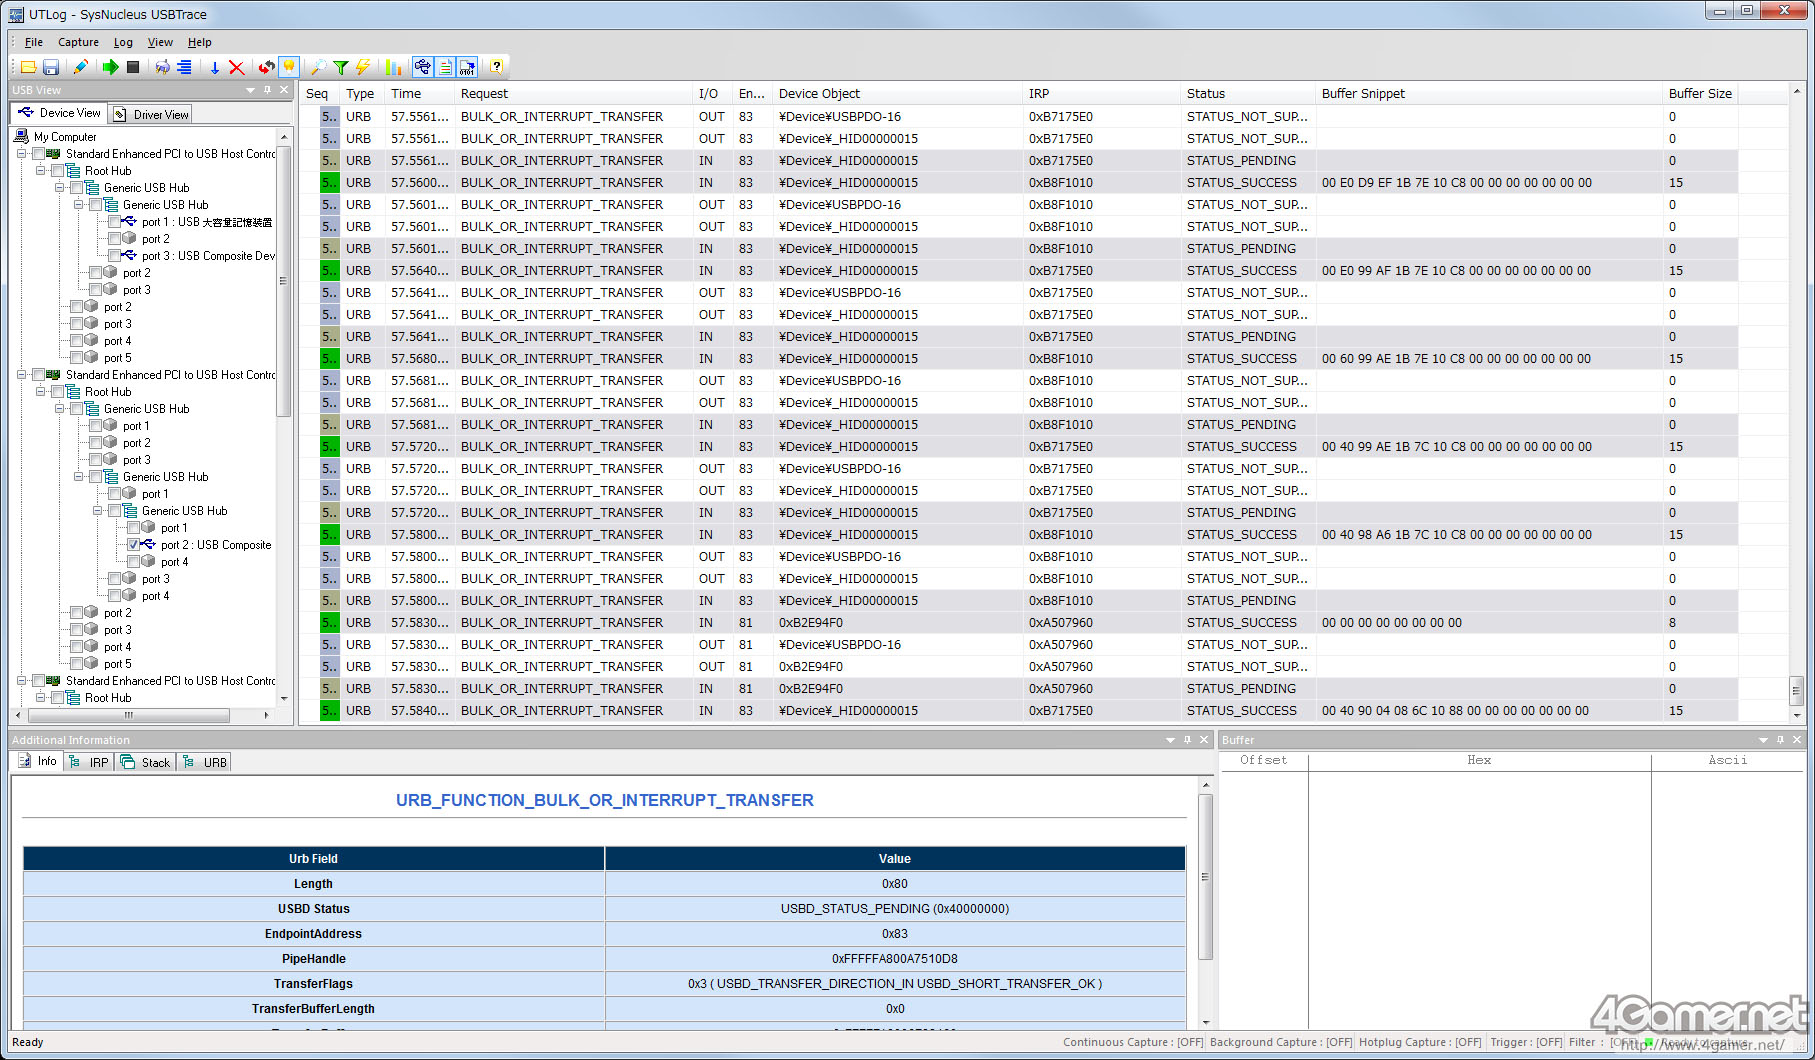Click the lightning bolt trigger icon
Screen dimensions: 1815x1060
(363, 67)
